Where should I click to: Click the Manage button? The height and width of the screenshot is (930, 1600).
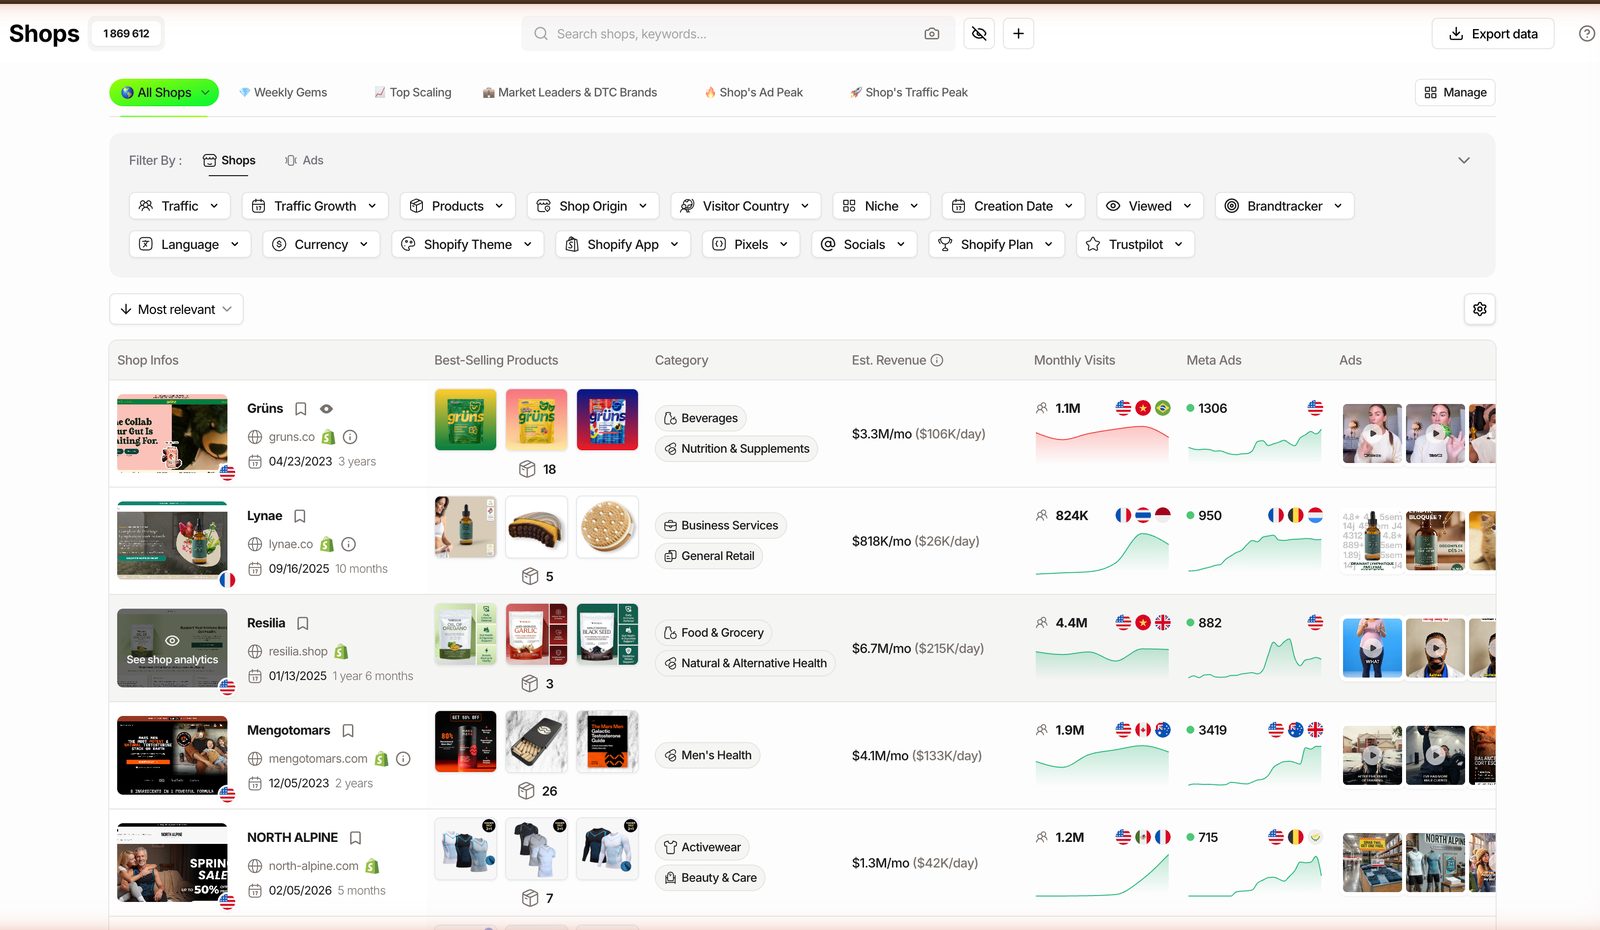pos(1456,92)
